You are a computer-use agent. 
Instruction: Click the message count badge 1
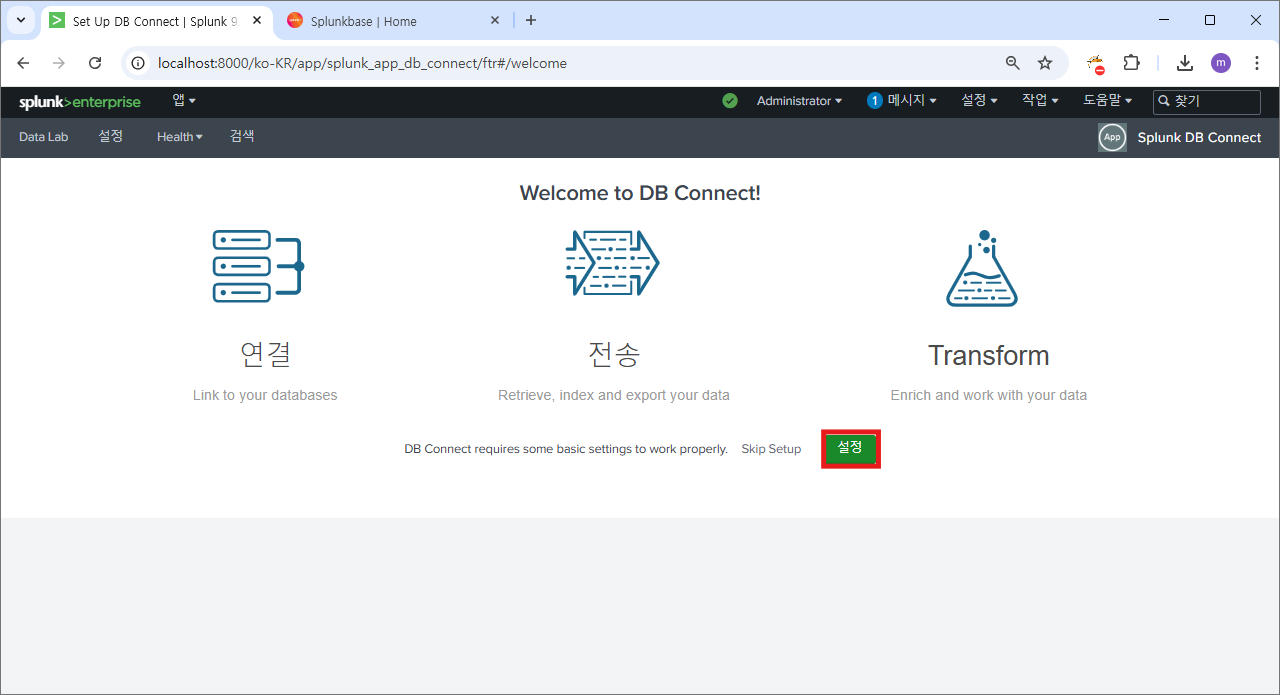coord(875,101)
